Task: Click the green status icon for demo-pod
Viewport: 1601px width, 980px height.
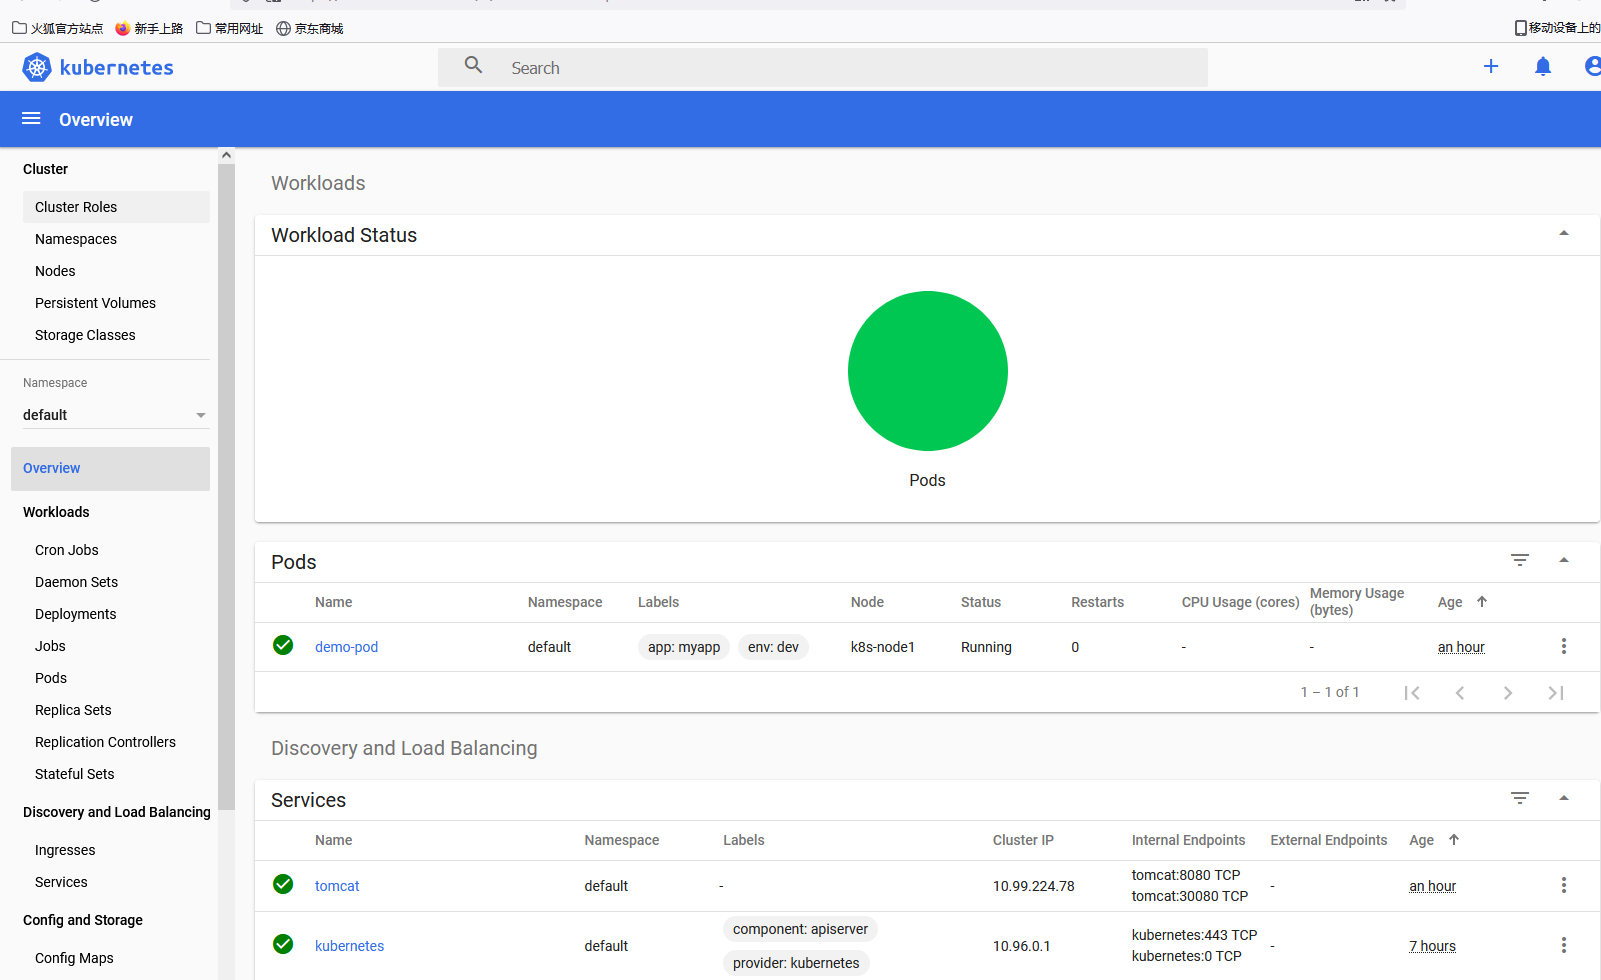Action: 283,645
